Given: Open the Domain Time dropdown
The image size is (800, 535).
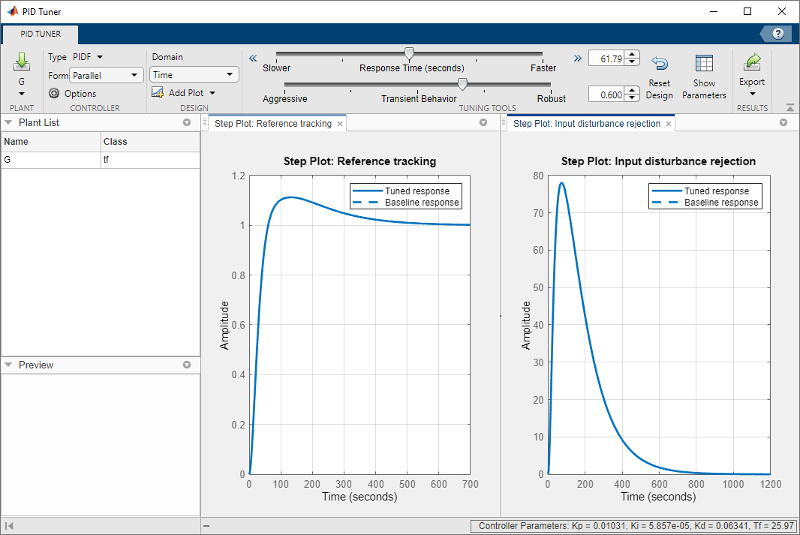Looking at the screenshot, I should (x=194, y=75).
